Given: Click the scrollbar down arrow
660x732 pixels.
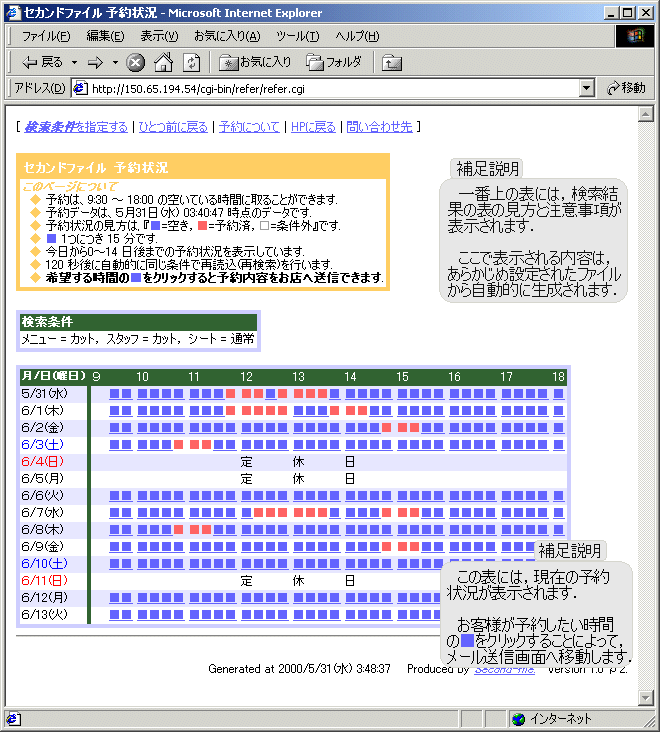Looking at the screenshot, I should [x=646, y=698].
